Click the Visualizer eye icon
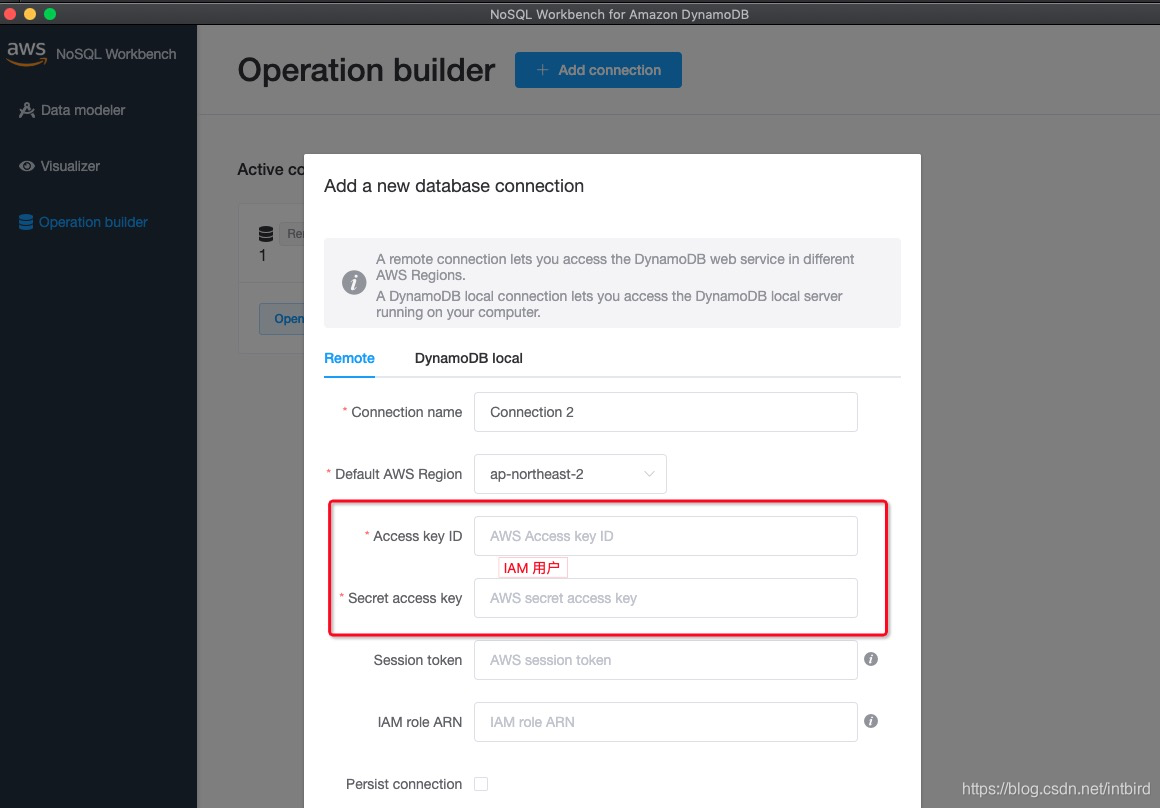The height and width of the screenshot is (808, 1160). point(27,166)
